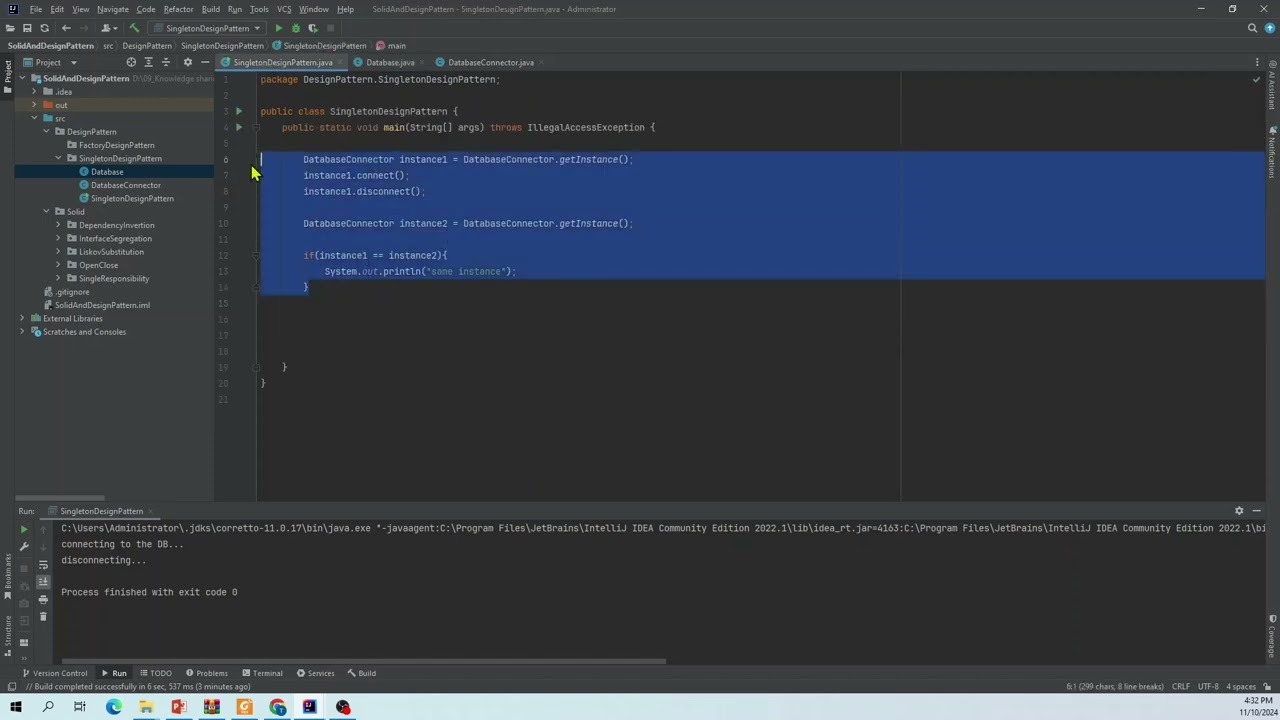Screen dimensions: 1280x720
Task: Click the Save All toolbar icon
Action: 27,28
